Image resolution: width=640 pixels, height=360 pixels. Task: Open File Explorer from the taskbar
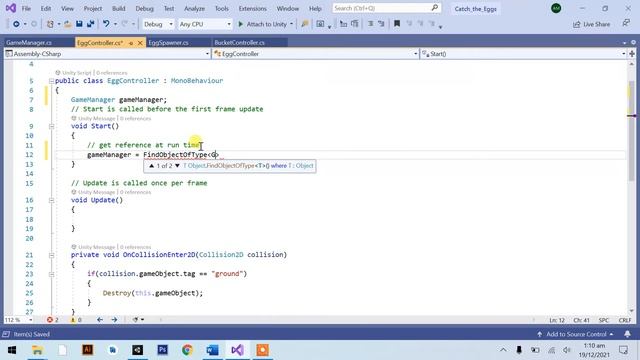click(37, 350)
